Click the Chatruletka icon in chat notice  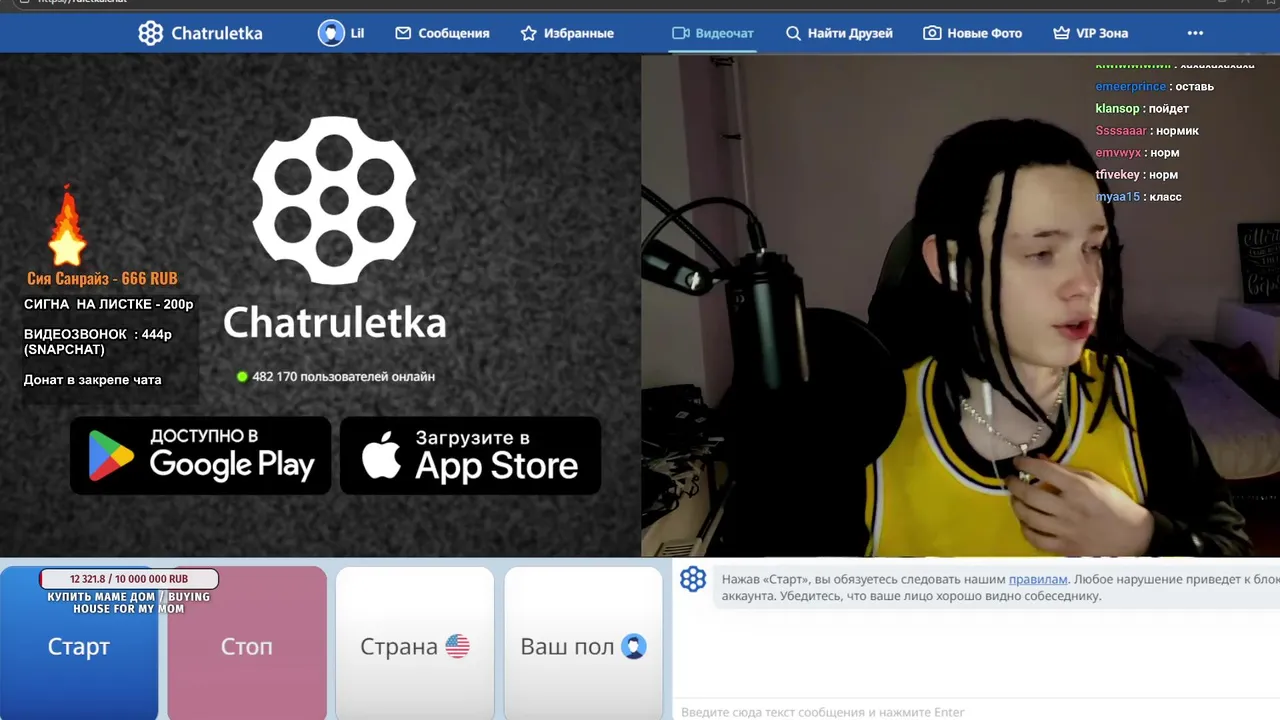click(x=693, y=579)
